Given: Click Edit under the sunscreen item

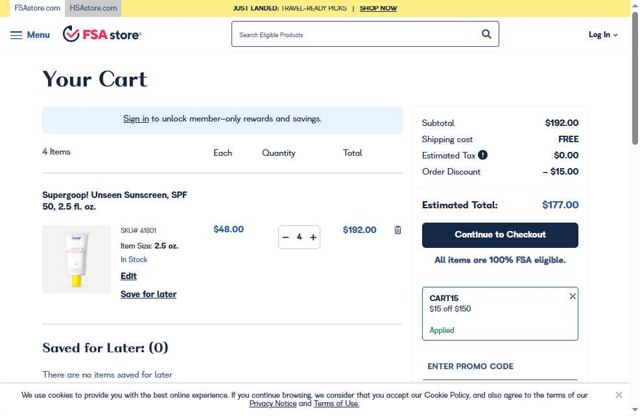Looking at the screenshot, I should 129,276.
